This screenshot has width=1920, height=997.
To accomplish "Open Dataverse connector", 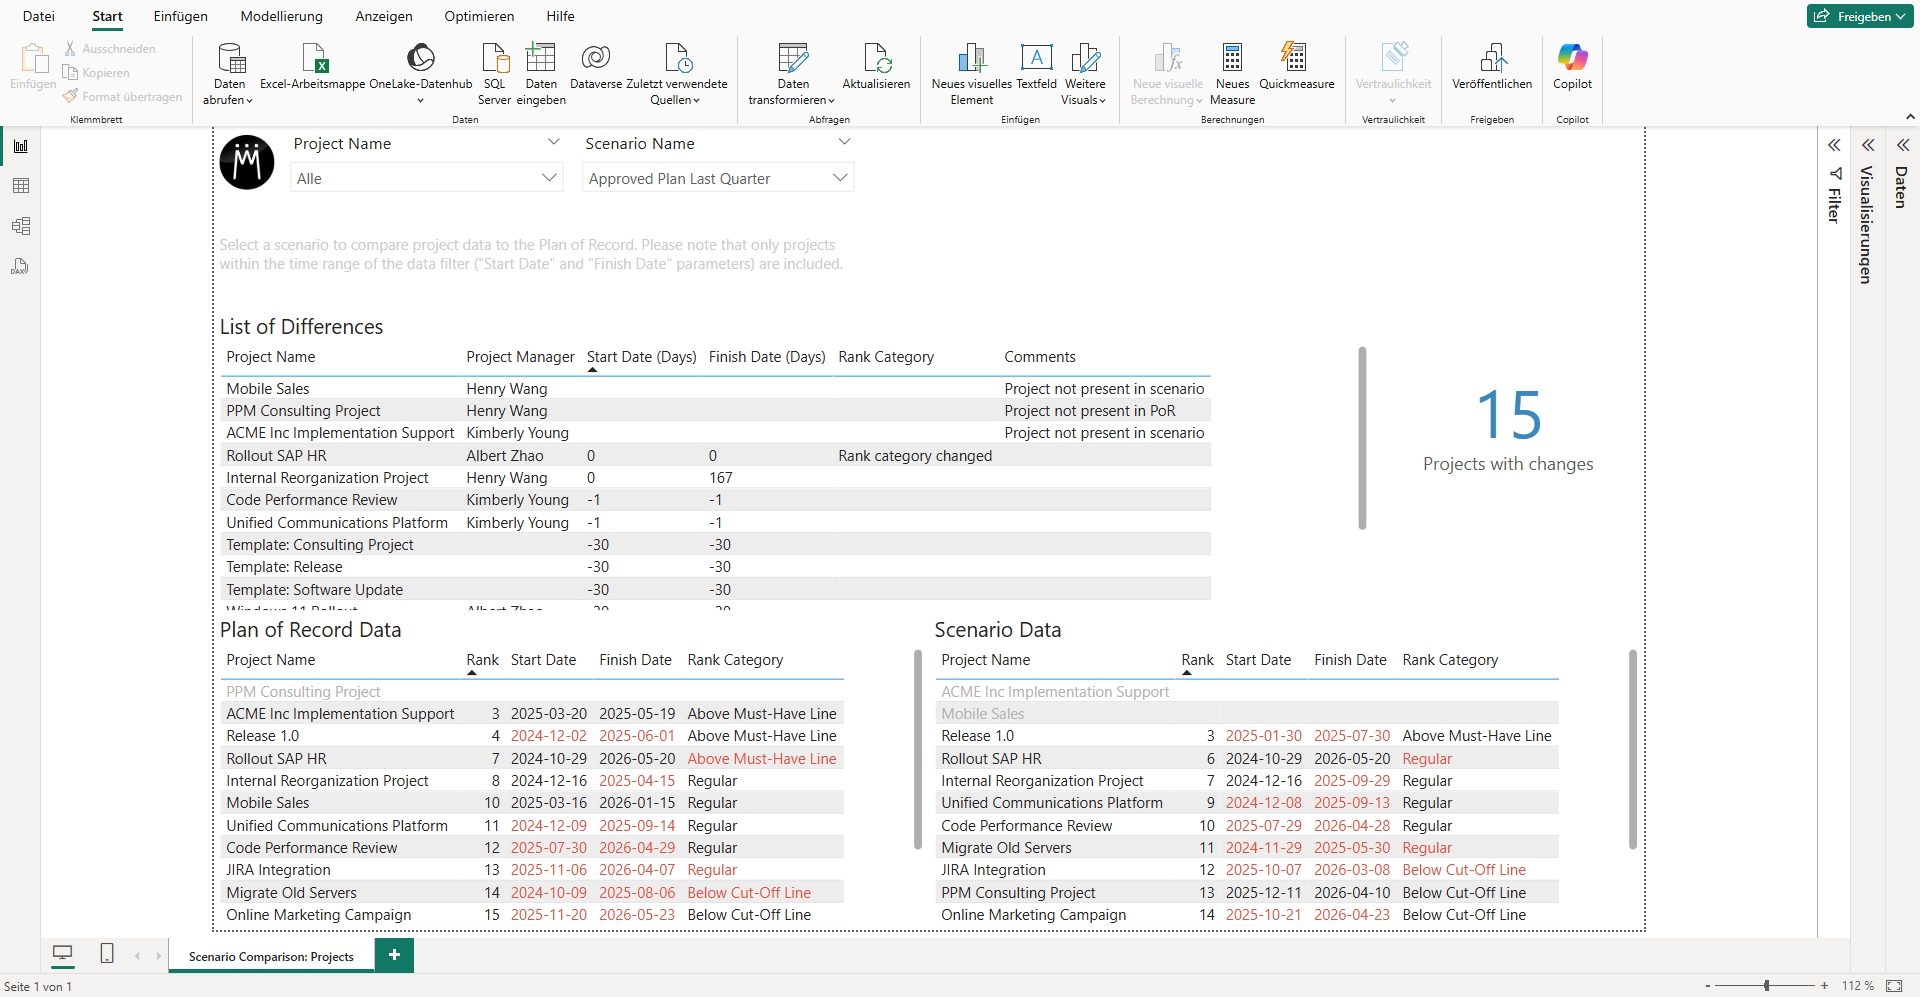I will pos(596,68).
